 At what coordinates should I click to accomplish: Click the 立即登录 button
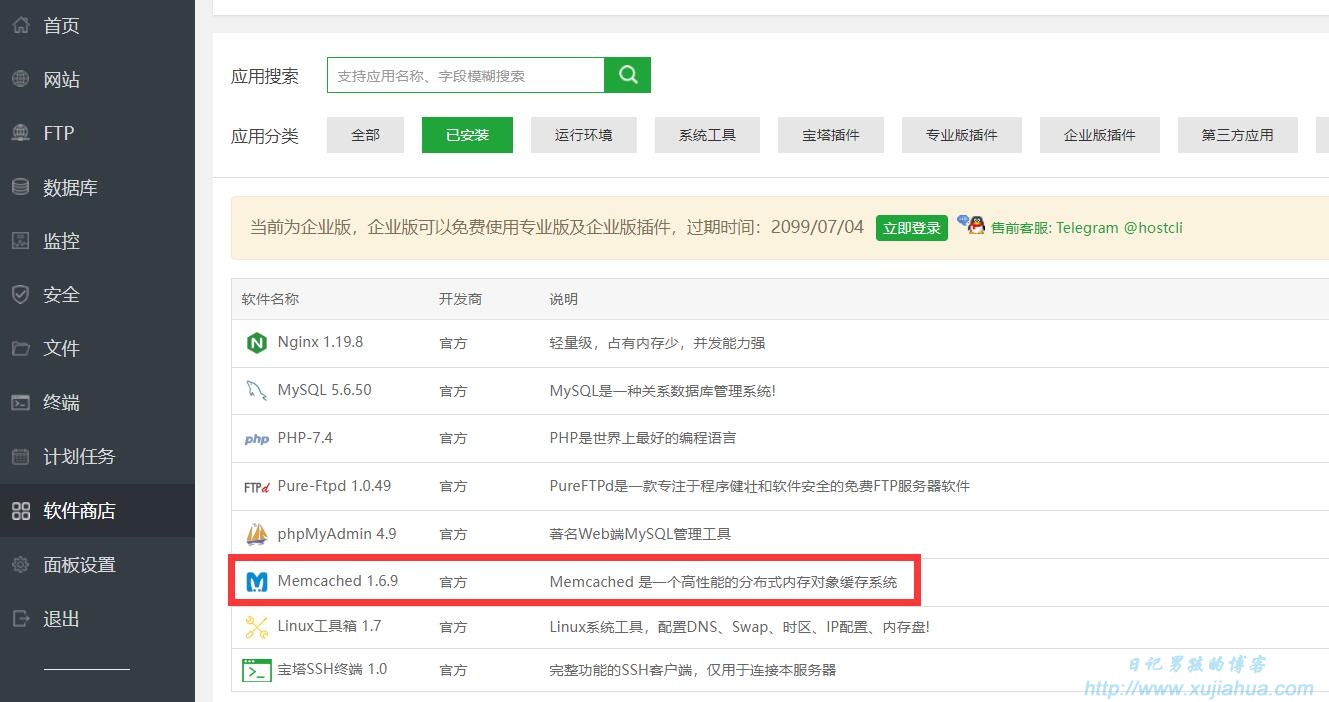point(912,228)
